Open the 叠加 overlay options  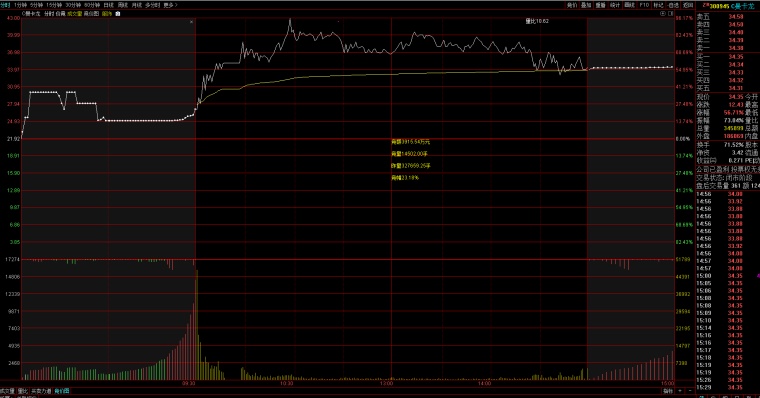tap(586, 5)
